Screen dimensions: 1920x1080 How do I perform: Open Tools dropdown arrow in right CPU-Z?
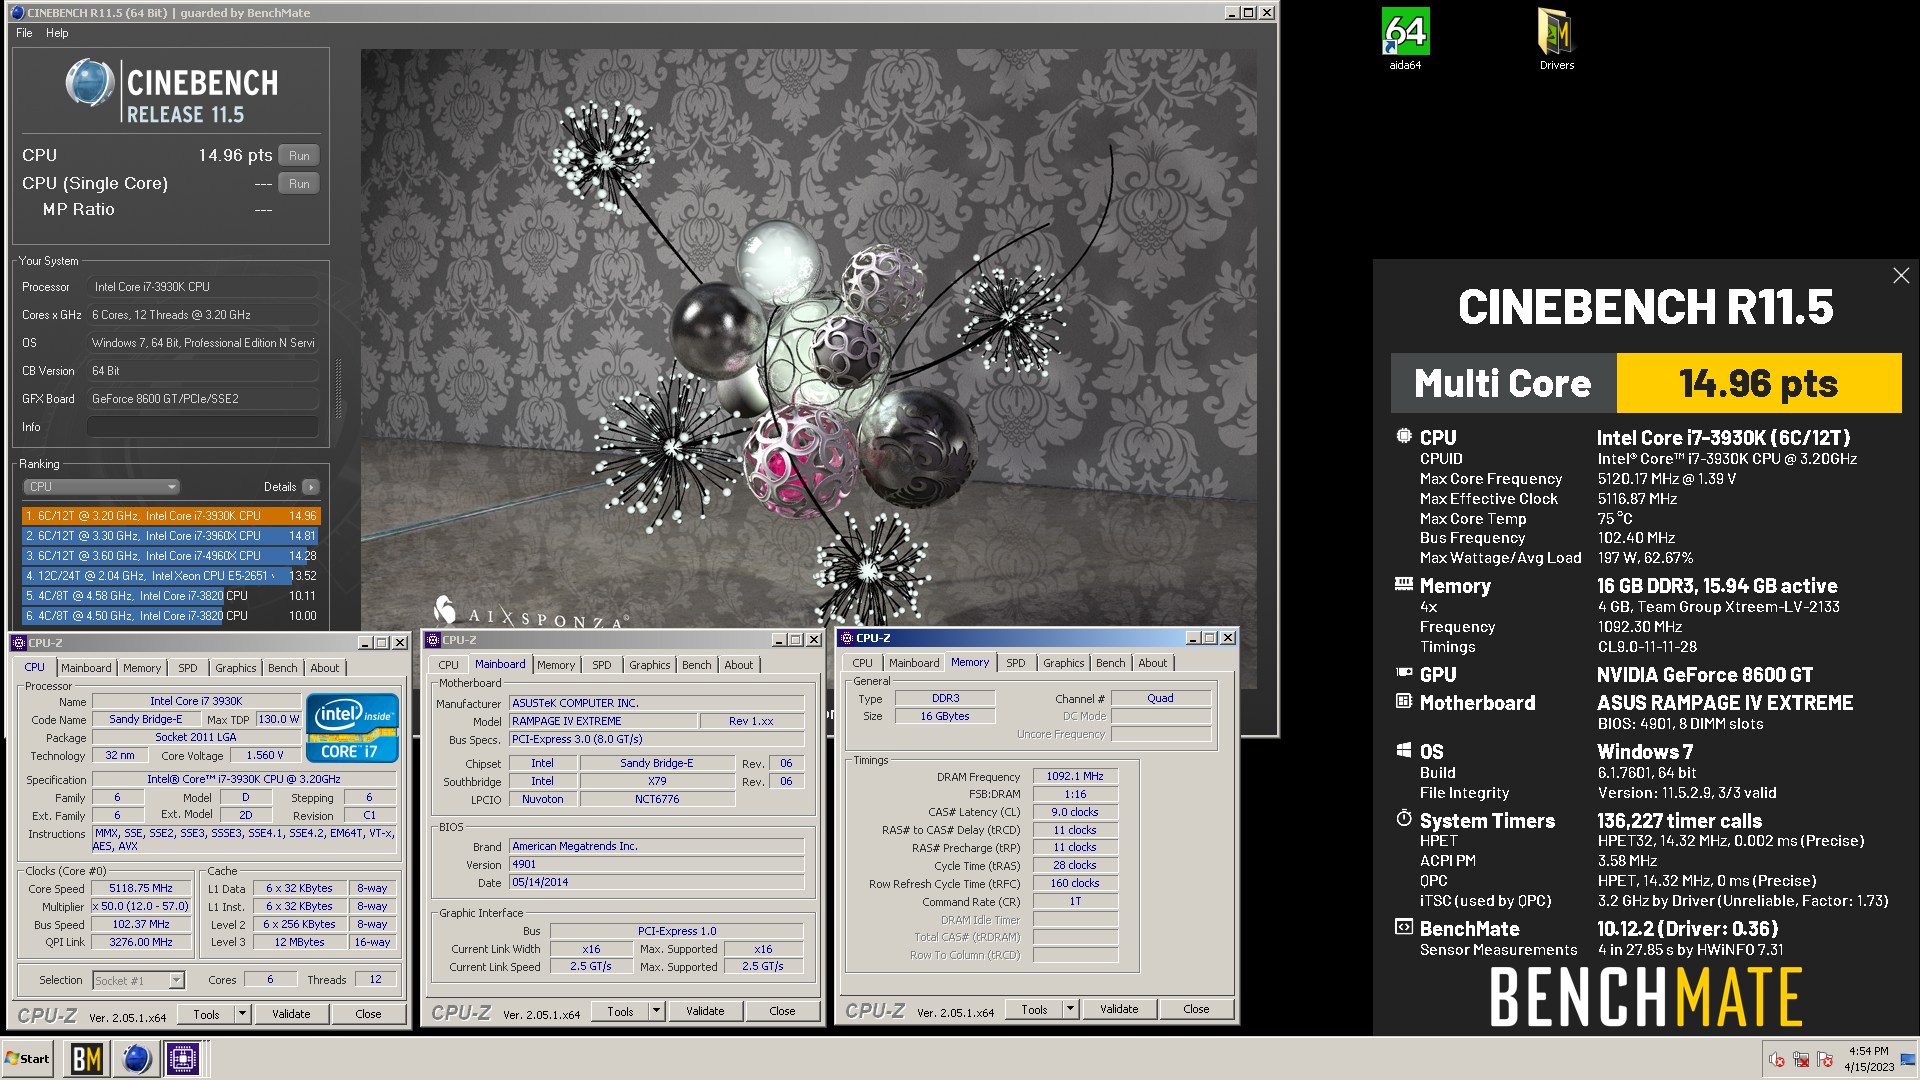pyautogui.click(x=1070, y=1009)
